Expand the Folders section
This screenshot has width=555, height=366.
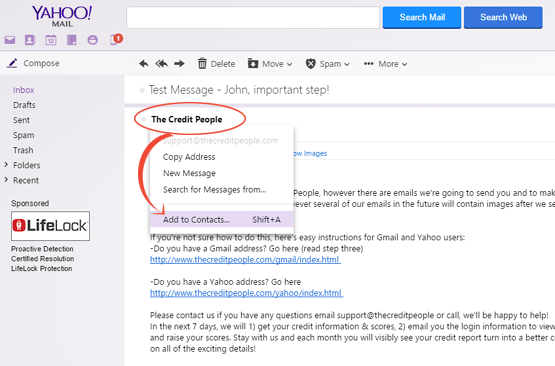(6, 165)
